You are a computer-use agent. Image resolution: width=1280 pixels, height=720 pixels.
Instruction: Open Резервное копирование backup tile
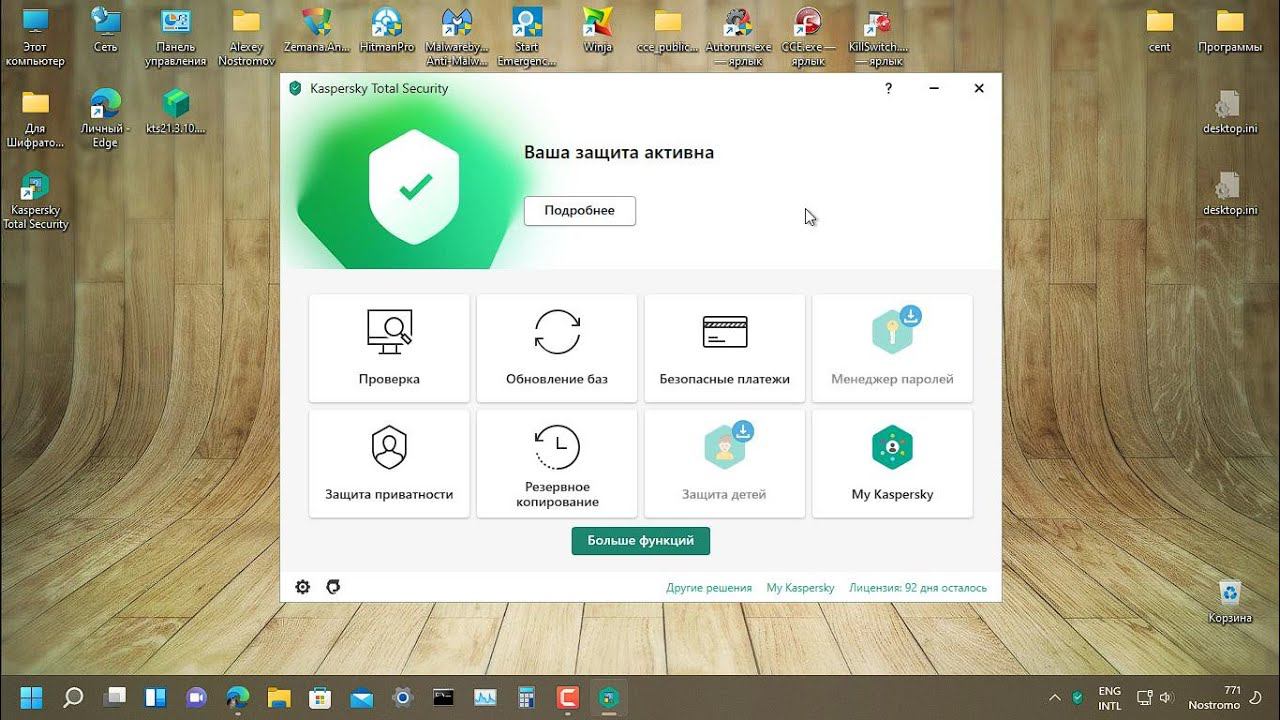pyautogui.click(x=557, y=464)
